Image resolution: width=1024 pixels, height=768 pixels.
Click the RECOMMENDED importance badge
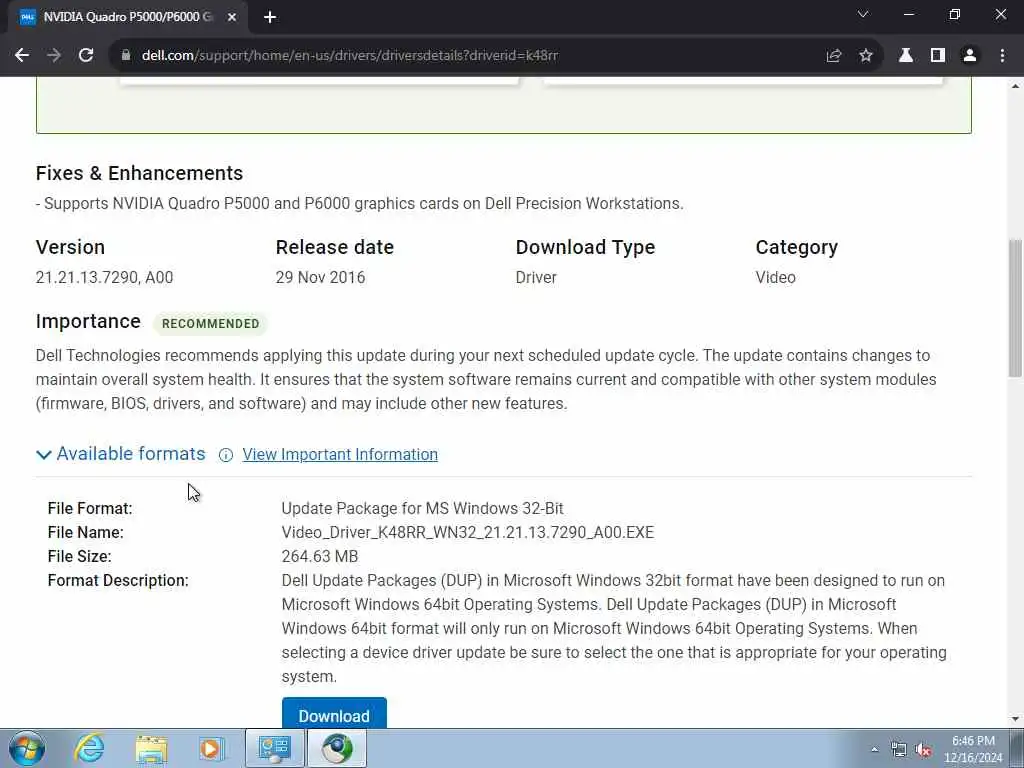[x=210, y=324]
